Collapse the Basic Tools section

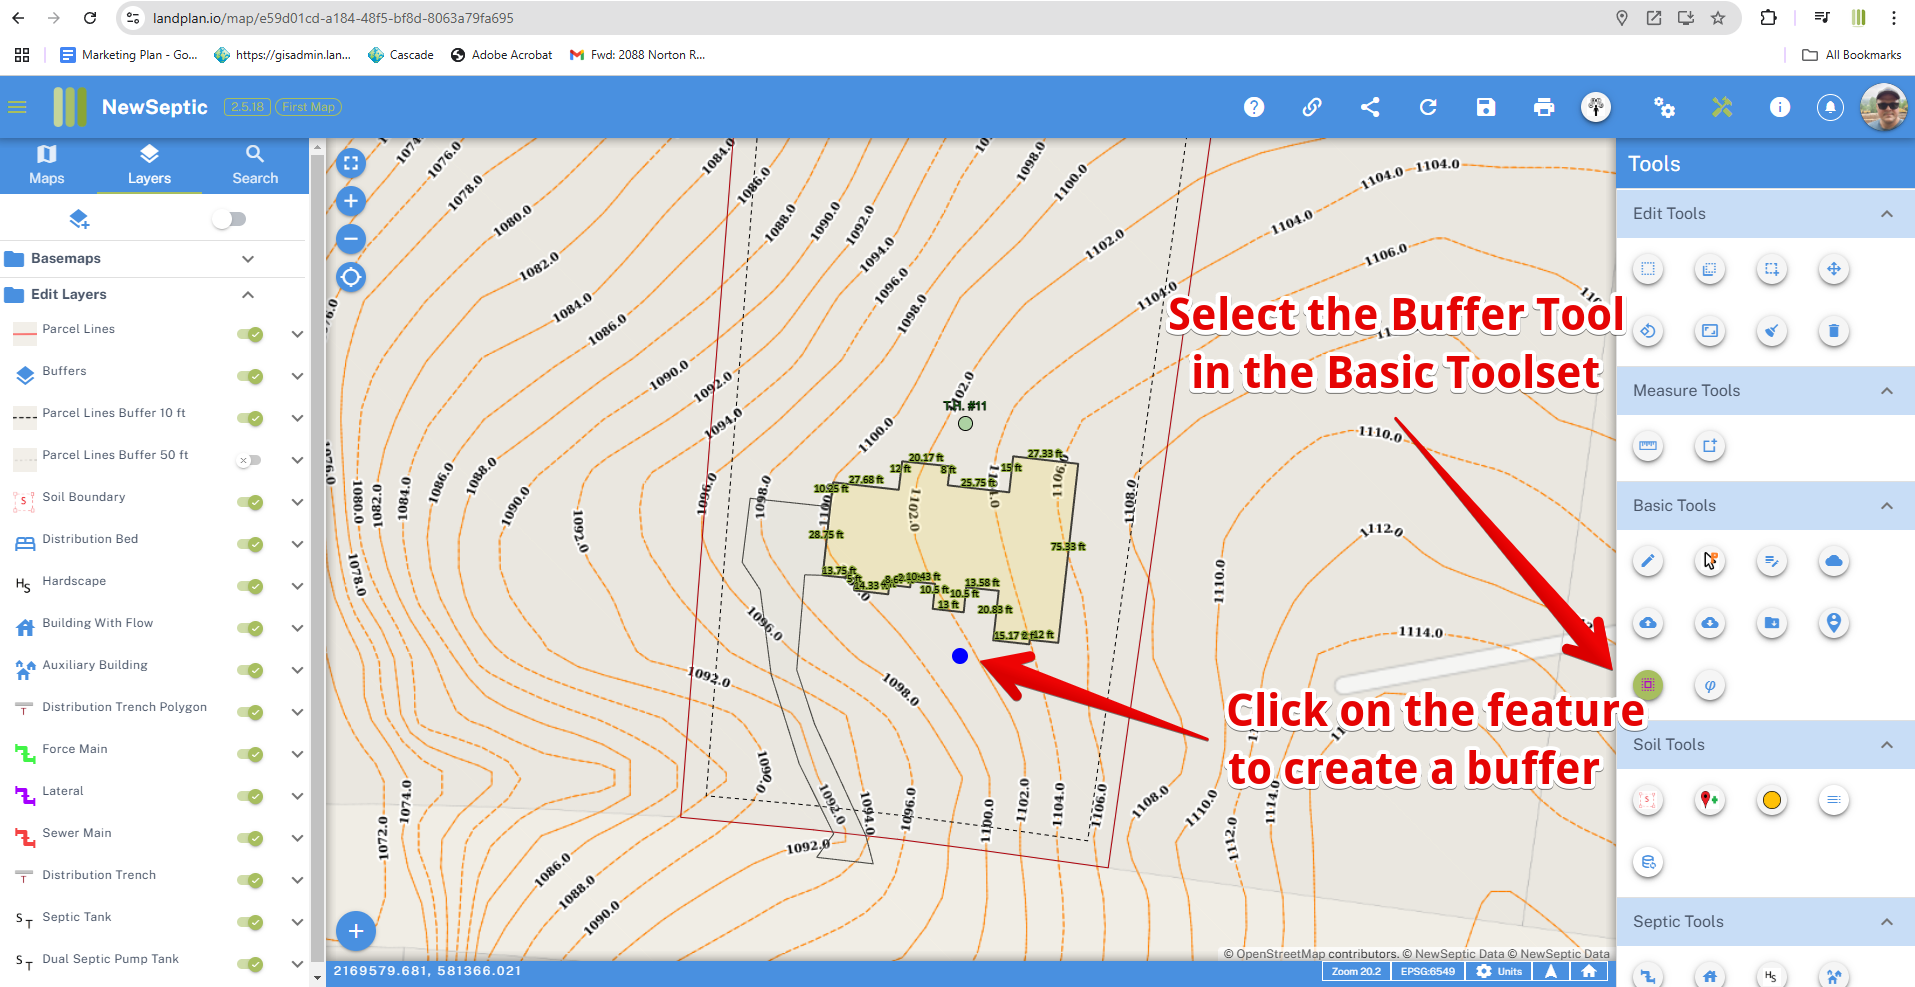(1886, 506)
